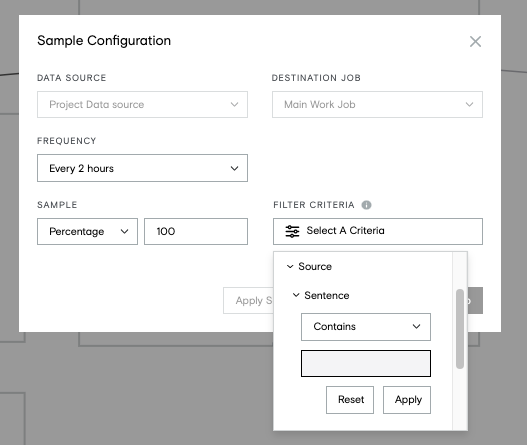Click the Apply filter button

[407, 400]
